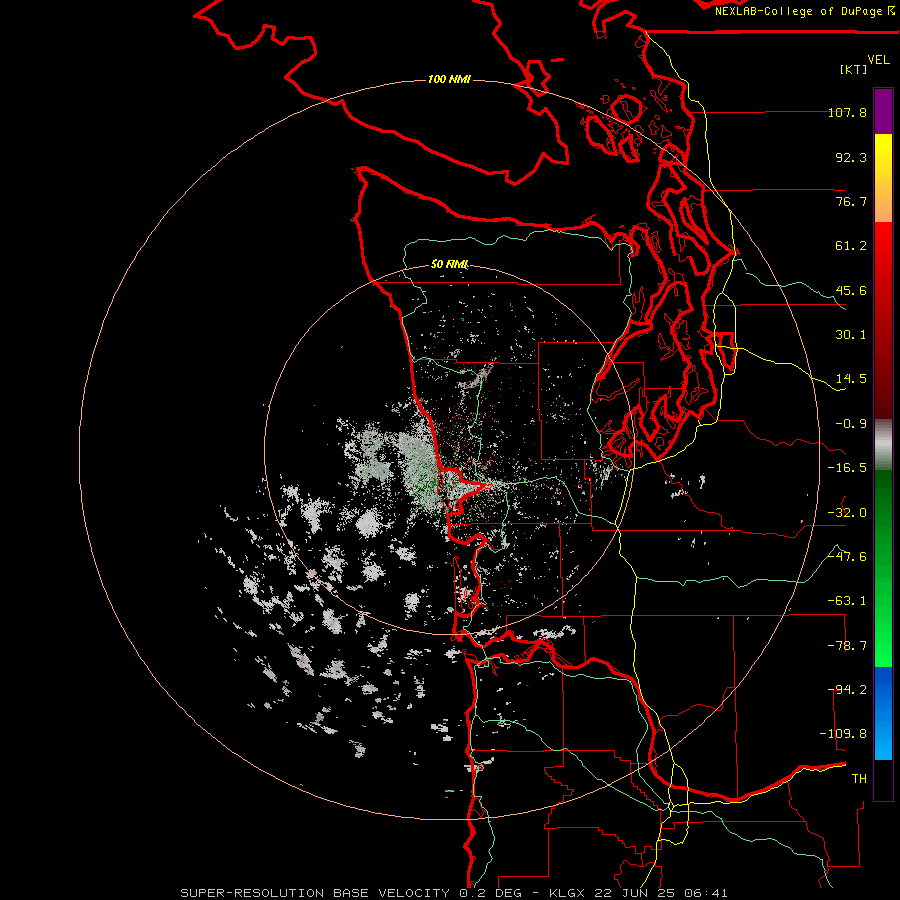The width and height of the screenshot is (900, 900).
Task: Click the -109.8 legend value
Action: [x=843, y=734]
